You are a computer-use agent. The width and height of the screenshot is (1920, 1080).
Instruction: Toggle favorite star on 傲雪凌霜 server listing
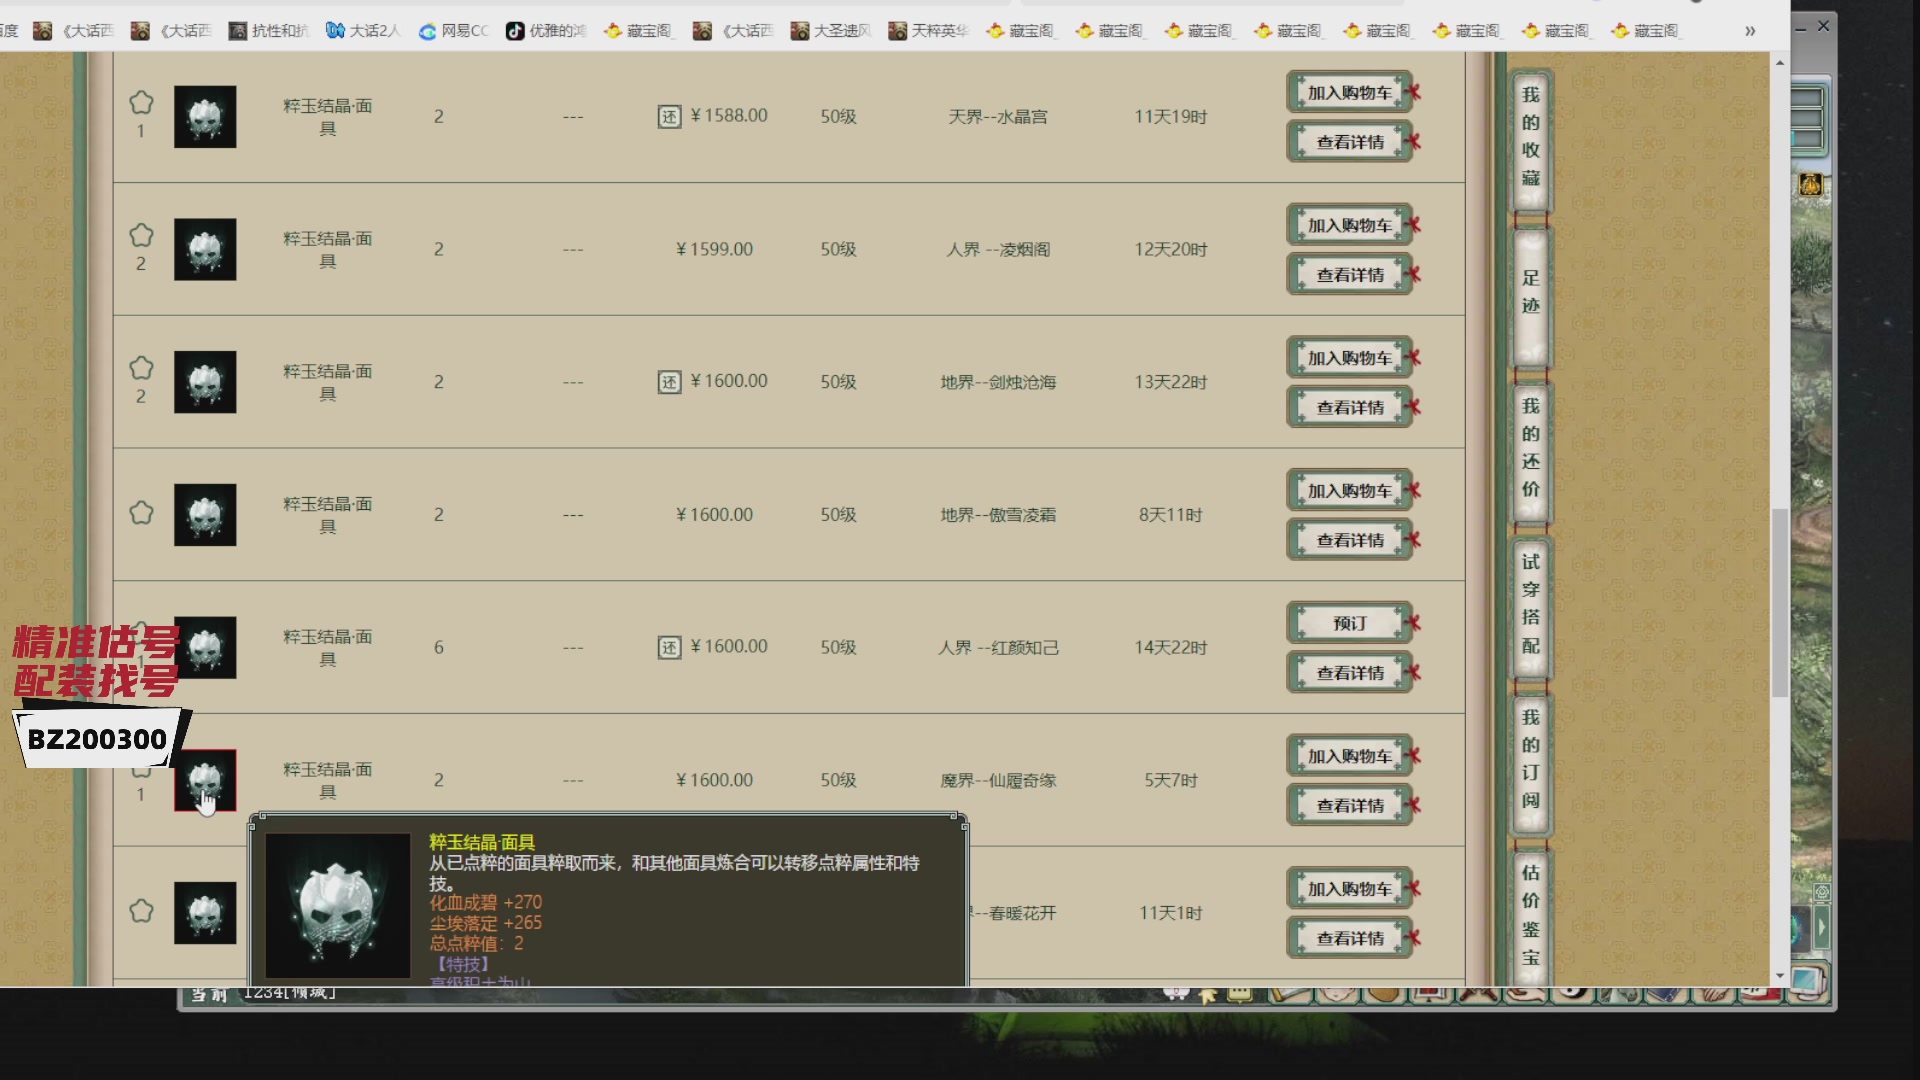141,513
